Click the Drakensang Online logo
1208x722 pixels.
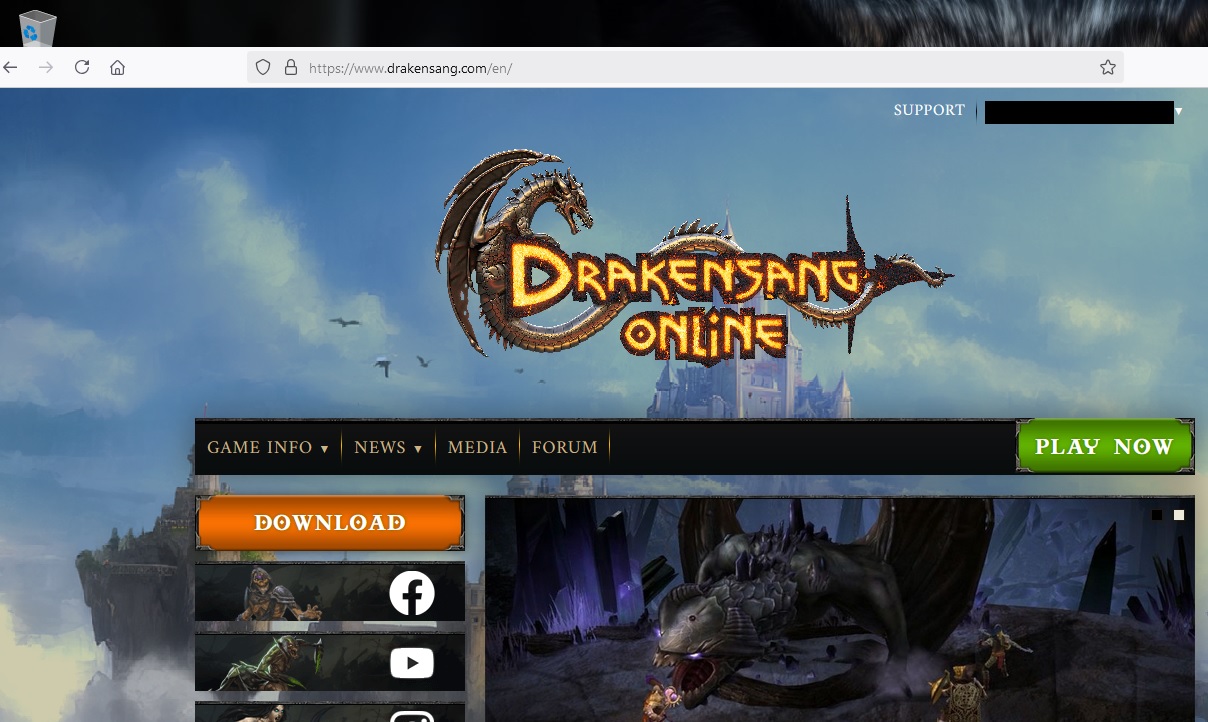tap(694, 258)
